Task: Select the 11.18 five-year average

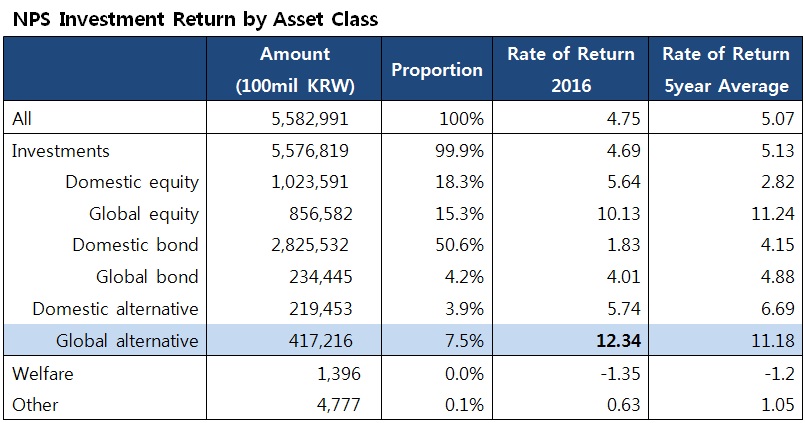Action: coord(773,341)
